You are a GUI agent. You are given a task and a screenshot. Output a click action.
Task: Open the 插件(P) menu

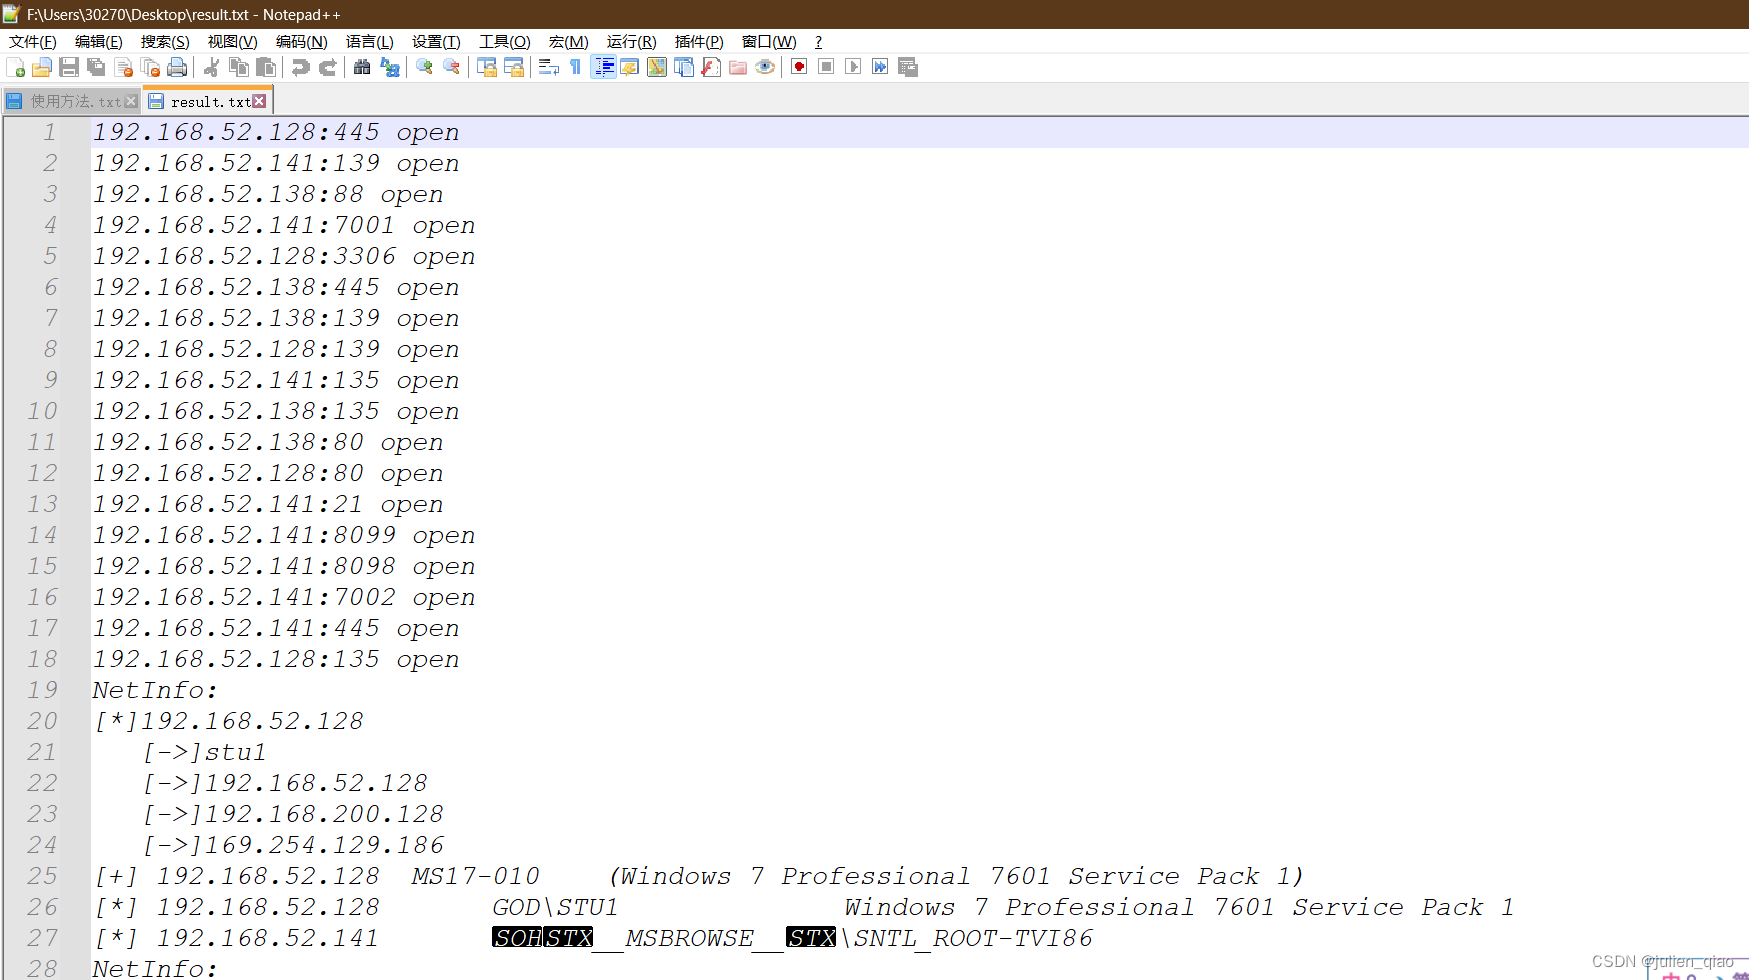pos(699,41)
